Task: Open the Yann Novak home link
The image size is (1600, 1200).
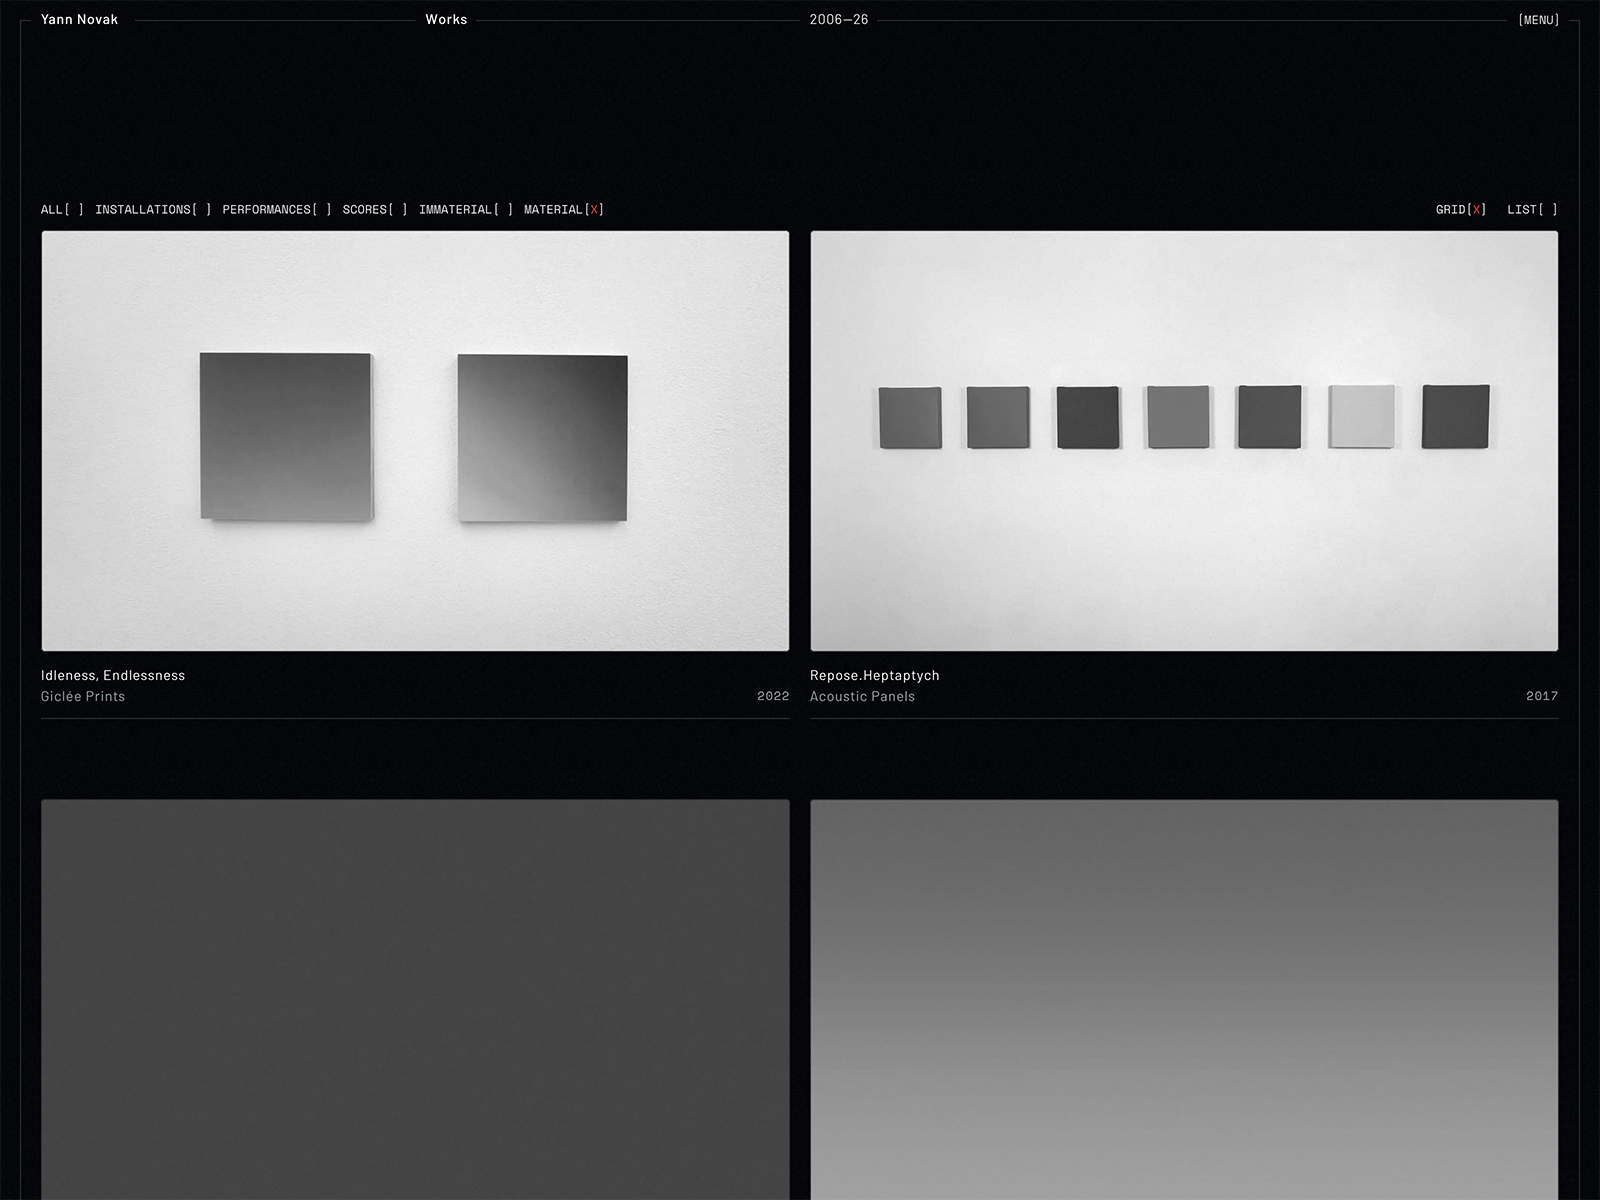Action: pos(79,20)
